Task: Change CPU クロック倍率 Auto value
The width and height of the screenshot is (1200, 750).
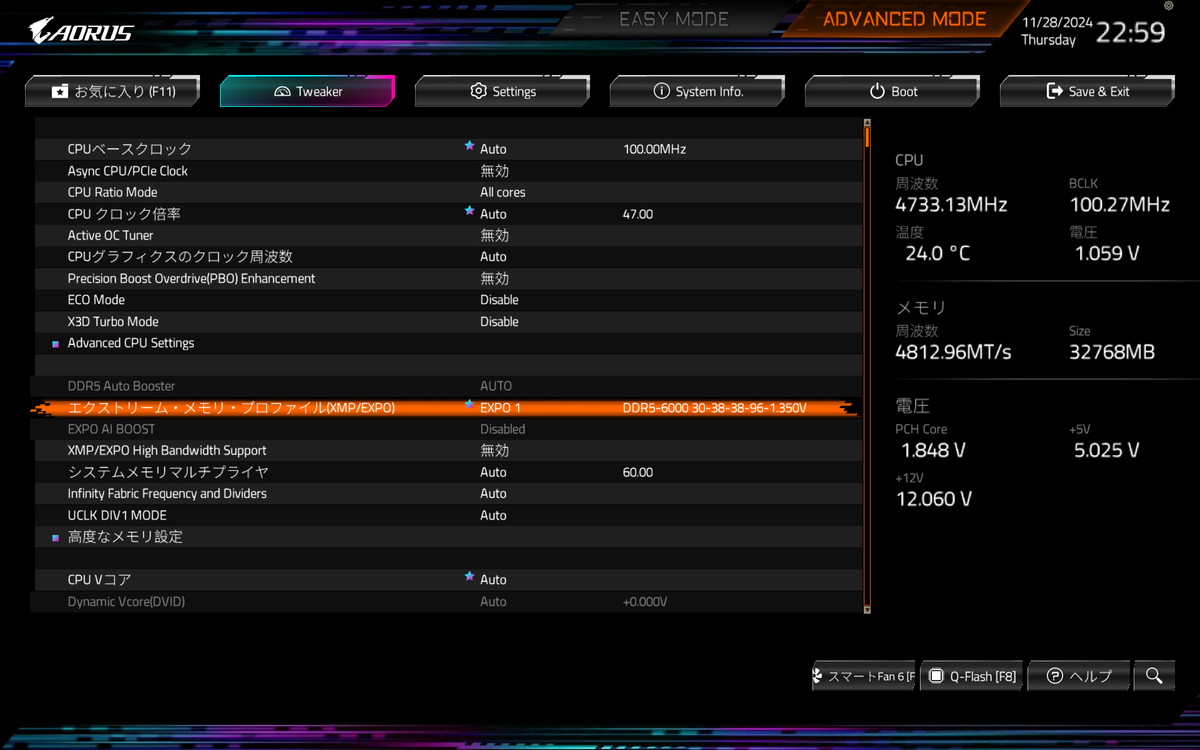Action: 493,214
